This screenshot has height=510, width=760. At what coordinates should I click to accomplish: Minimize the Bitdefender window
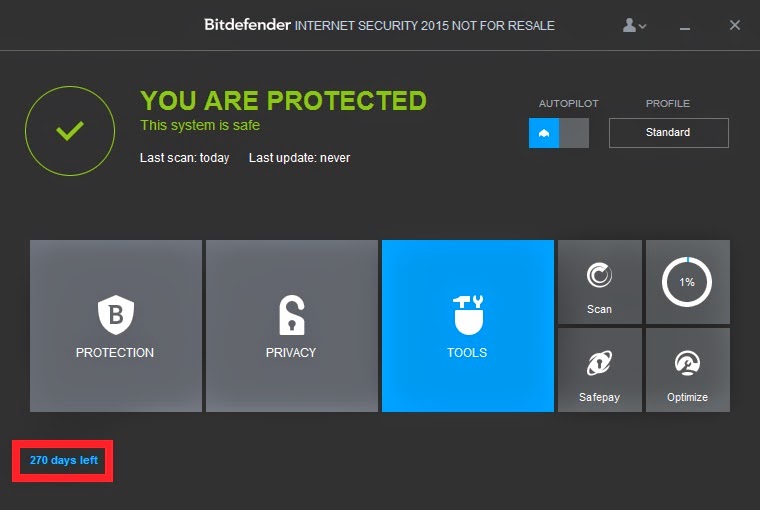click(x=685, y=26)
